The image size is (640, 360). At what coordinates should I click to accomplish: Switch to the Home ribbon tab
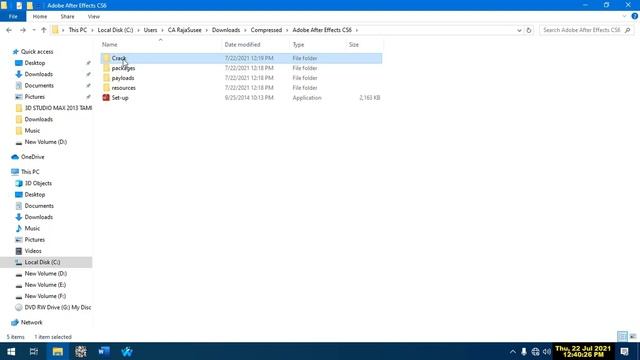point(40,17)
